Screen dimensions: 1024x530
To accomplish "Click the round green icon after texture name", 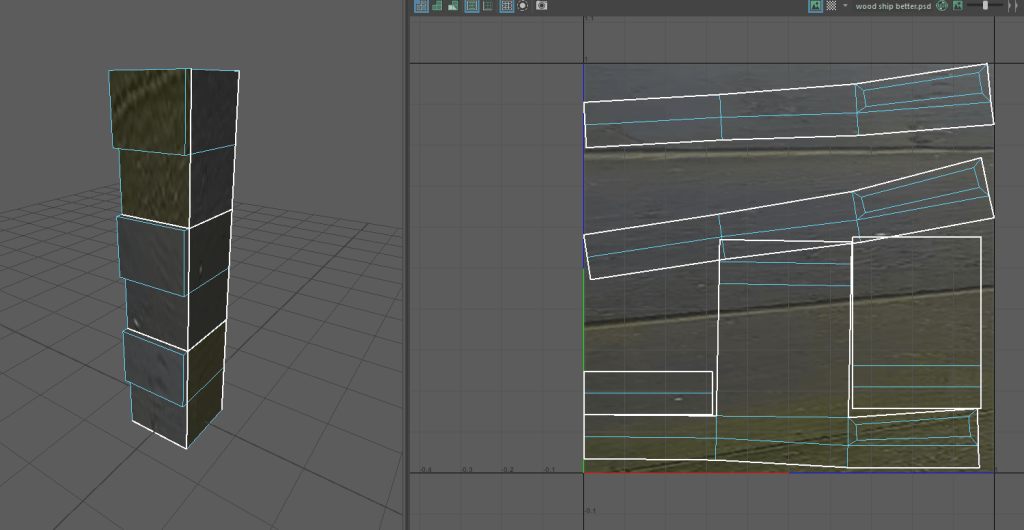I will (x=942, y=5).
